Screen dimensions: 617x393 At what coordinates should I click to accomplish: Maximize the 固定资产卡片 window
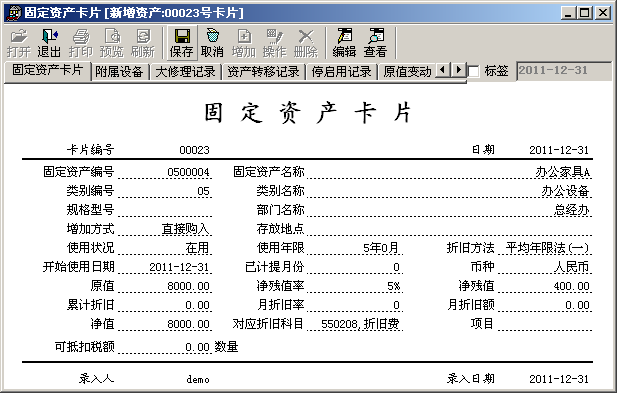585,13
